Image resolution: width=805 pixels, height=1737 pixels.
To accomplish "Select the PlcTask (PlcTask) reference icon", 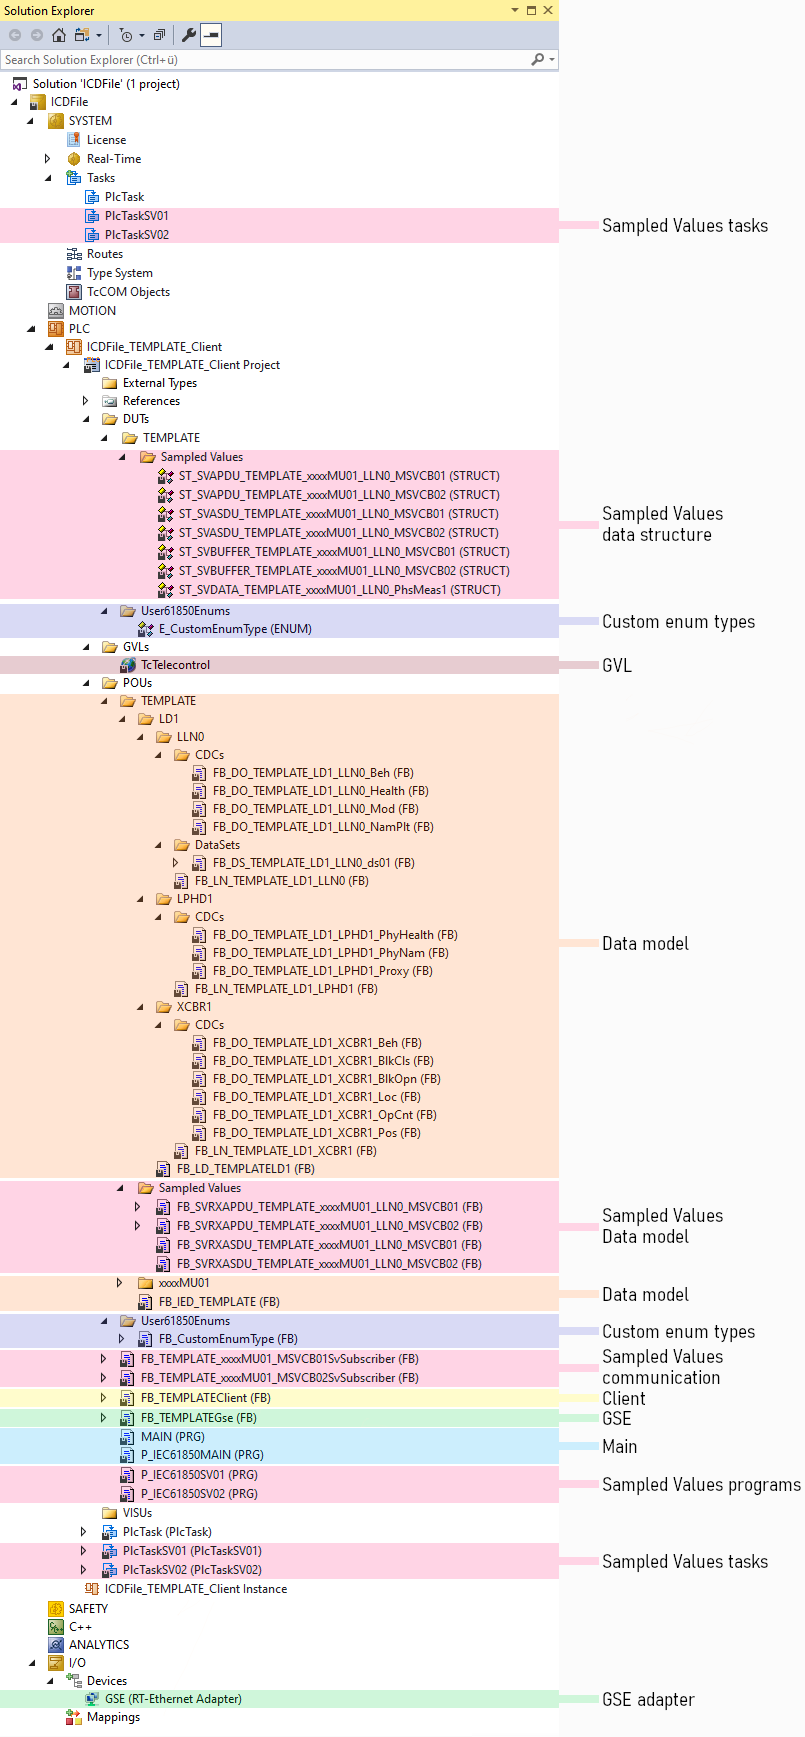I will pos(110,1532).
